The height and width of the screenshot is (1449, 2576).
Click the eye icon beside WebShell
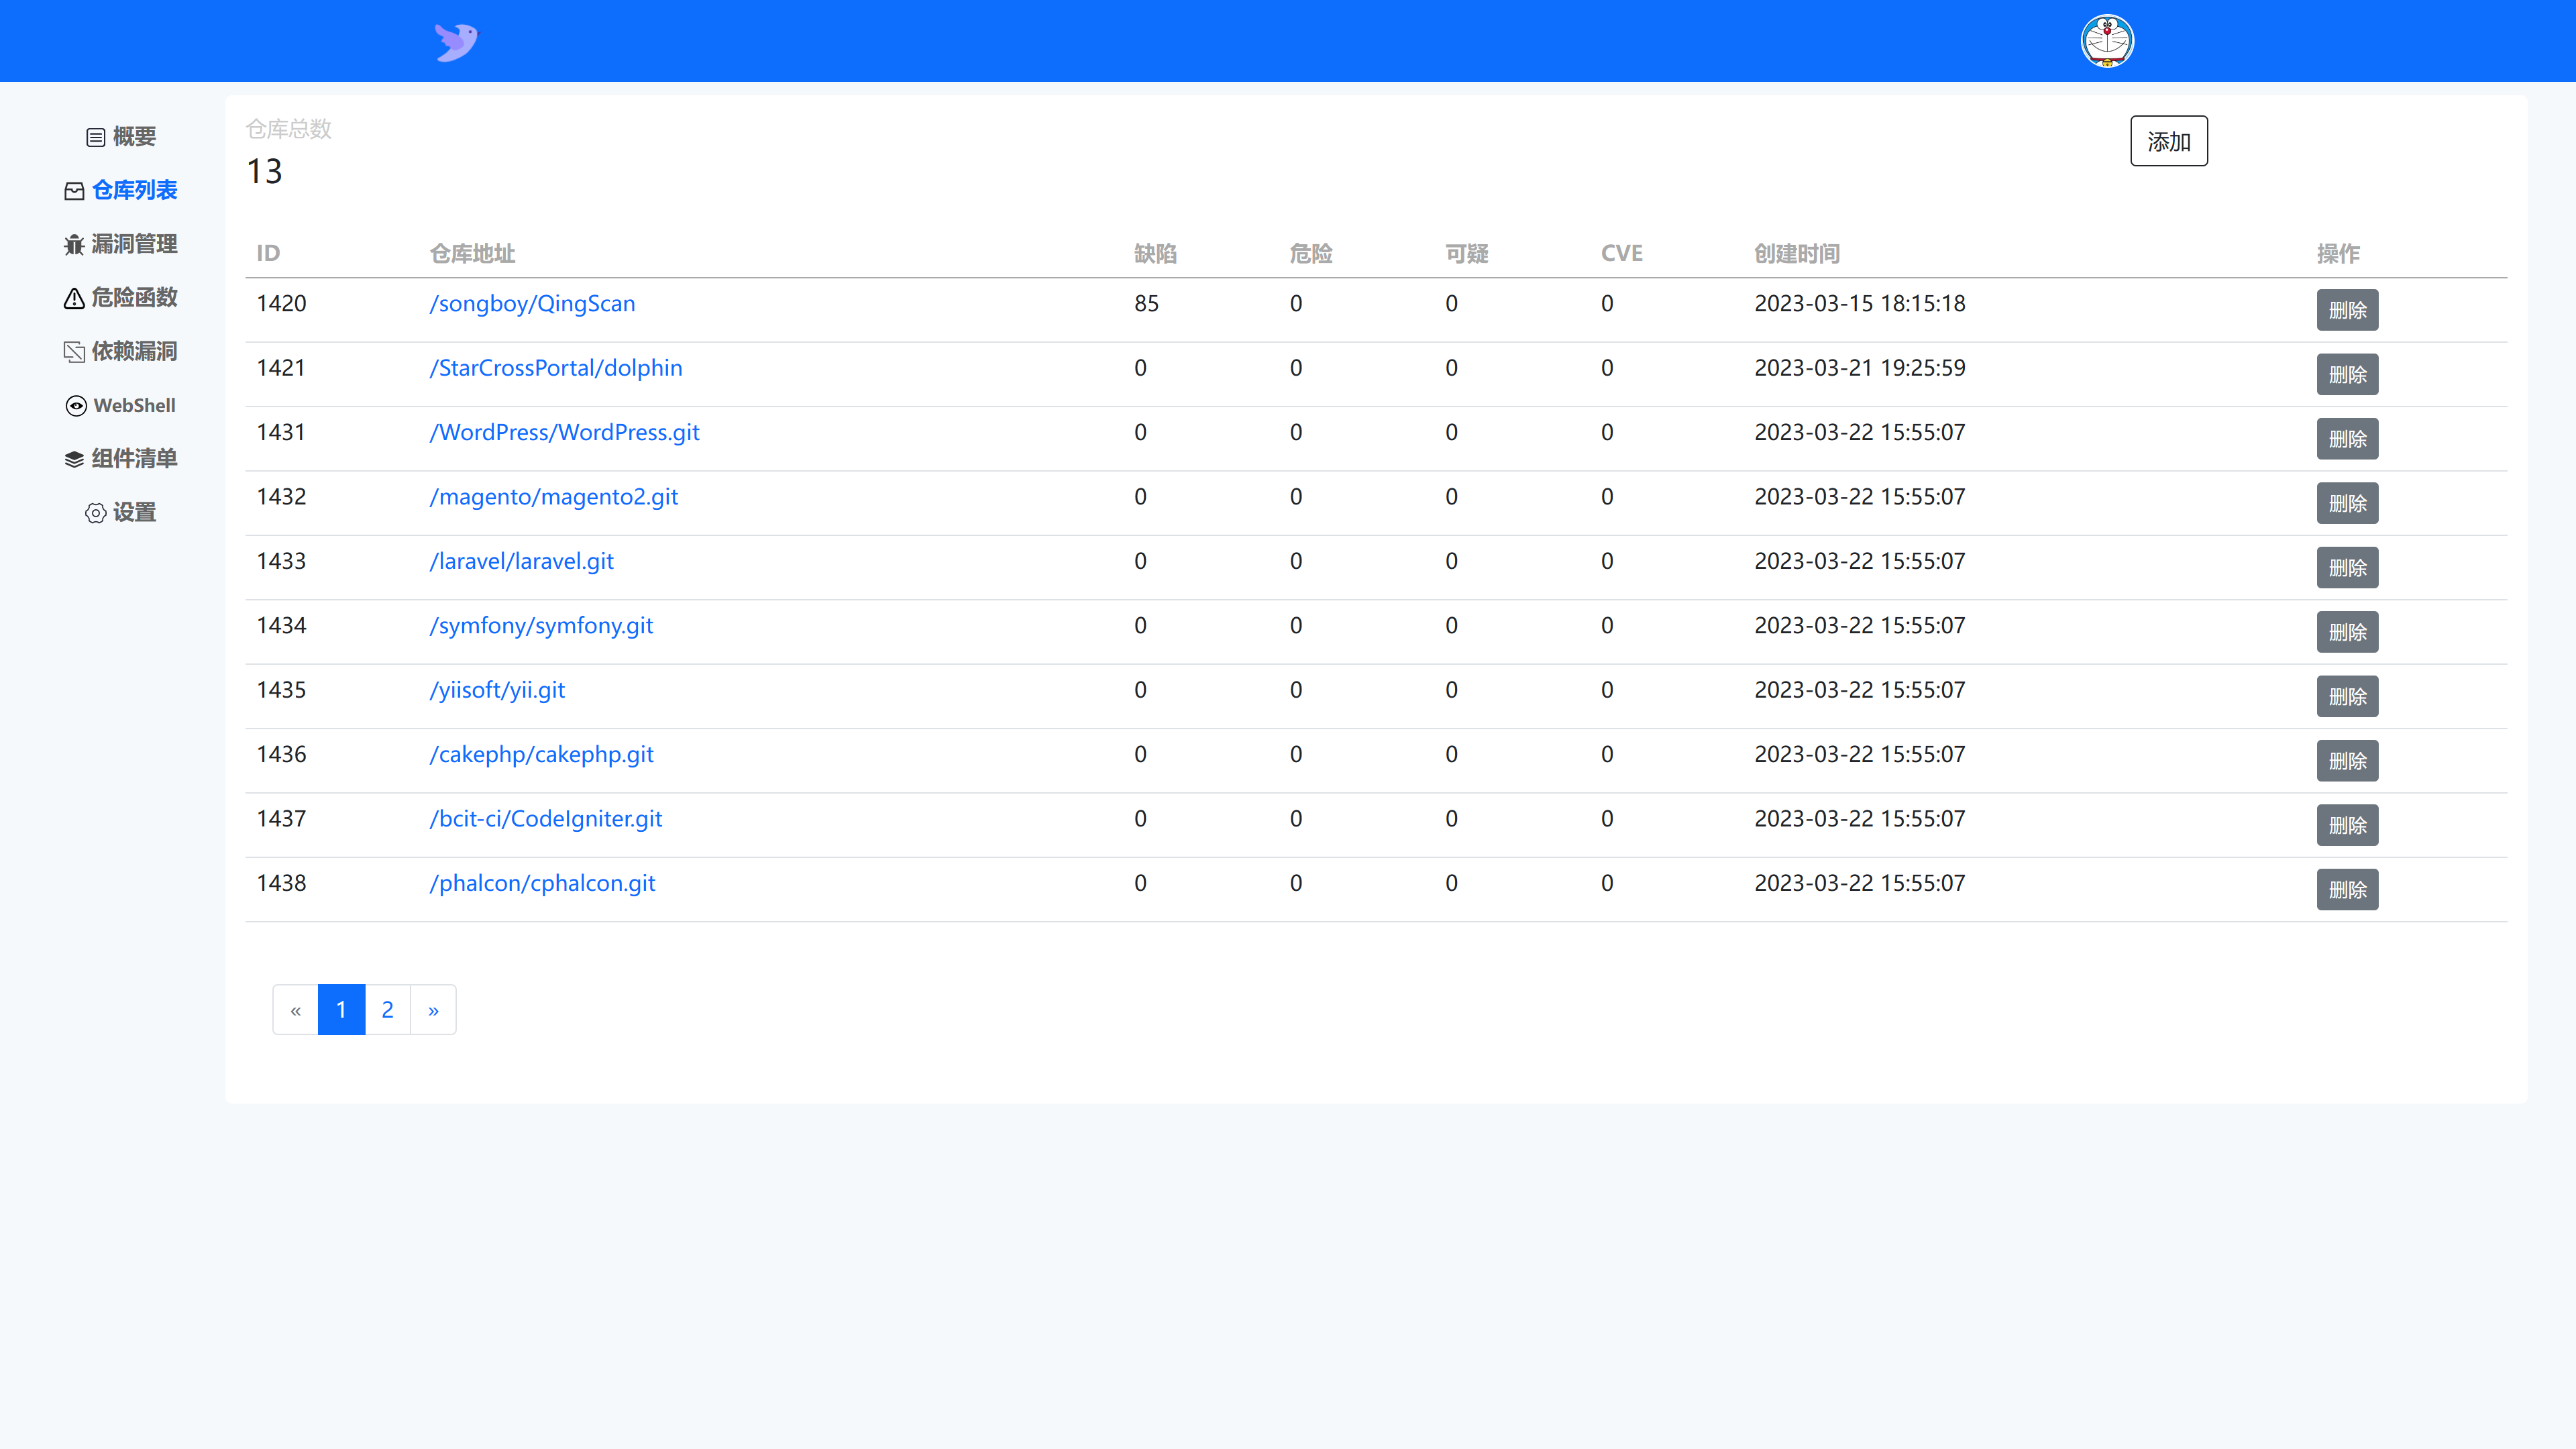tap(76, 406)
